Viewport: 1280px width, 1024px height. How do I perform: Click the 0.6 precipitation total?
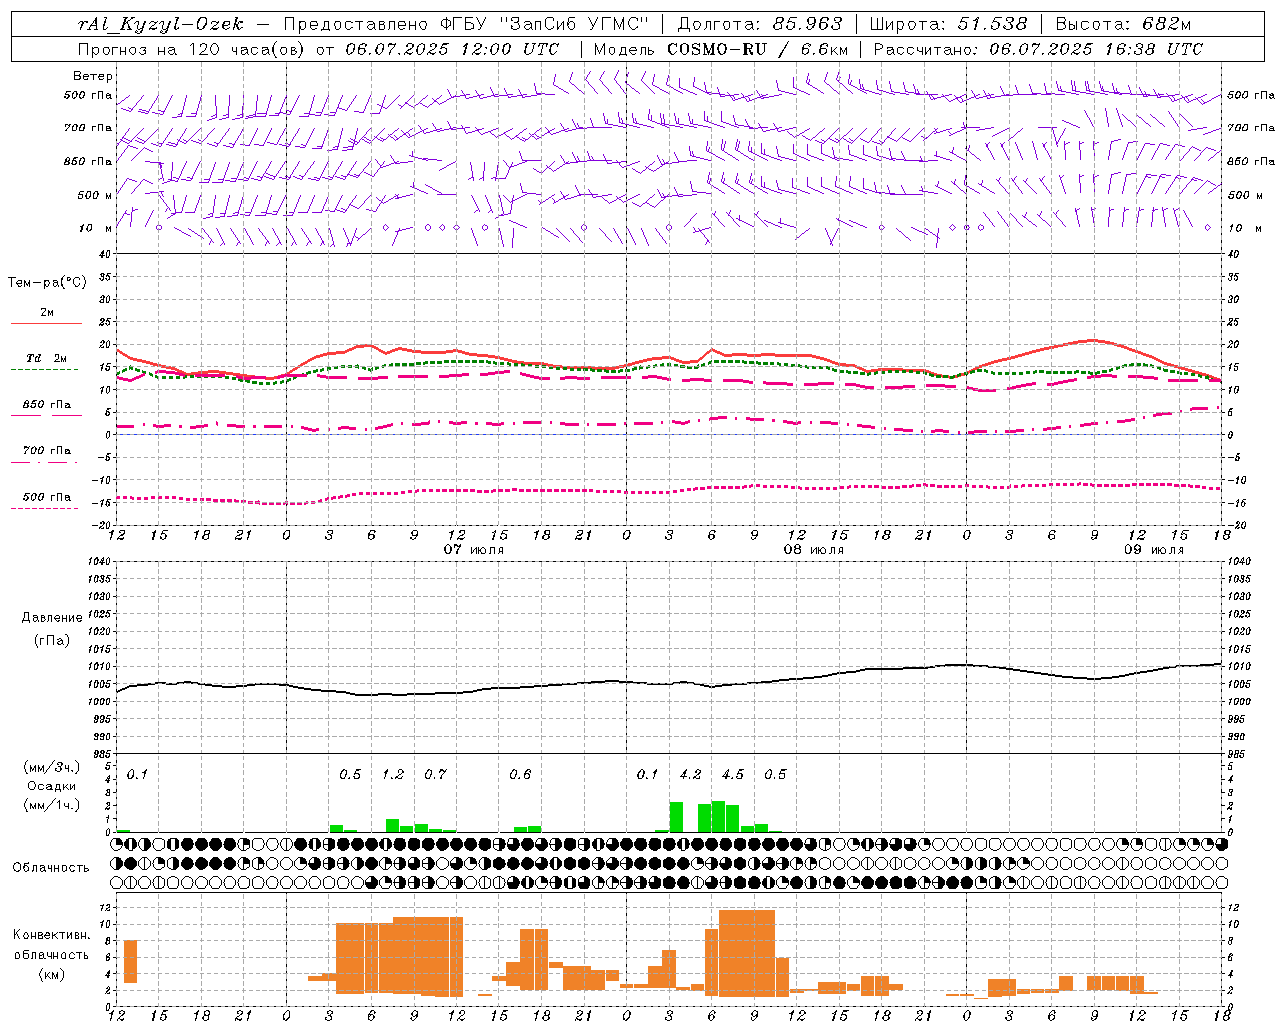[520, 775]
